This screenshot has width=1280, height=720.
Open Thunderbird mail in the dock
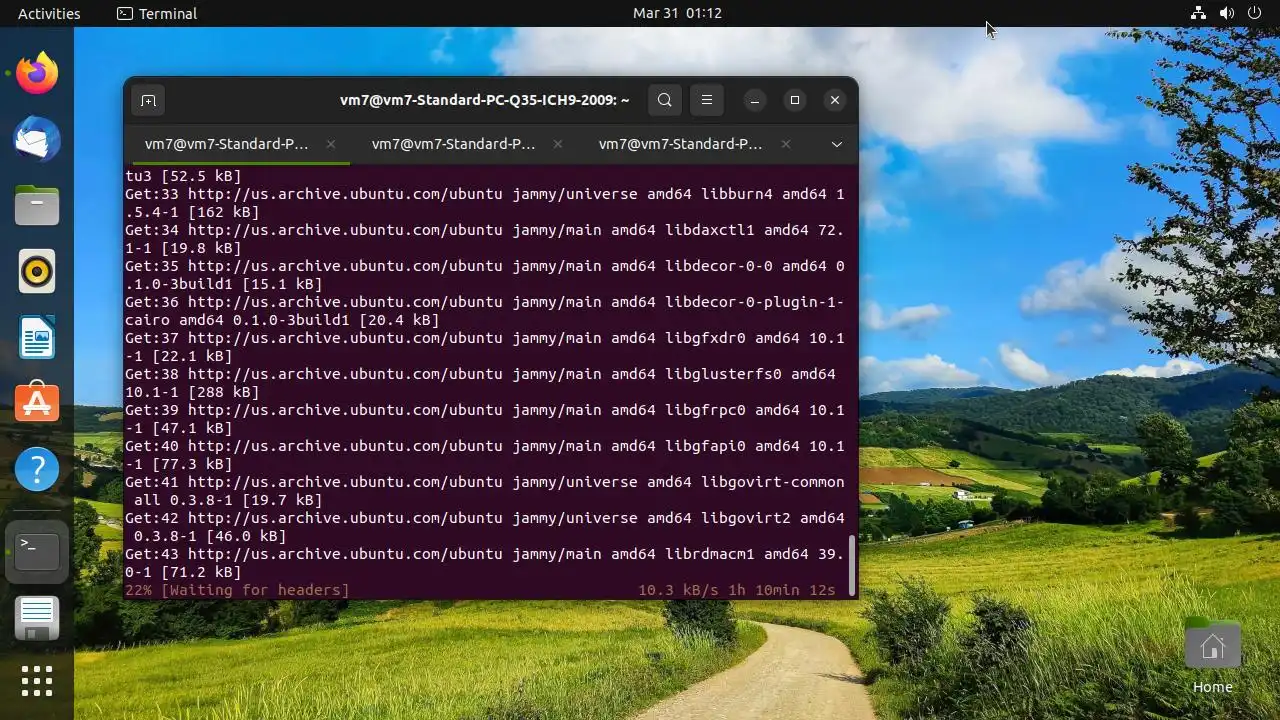(x=37, y=139)
